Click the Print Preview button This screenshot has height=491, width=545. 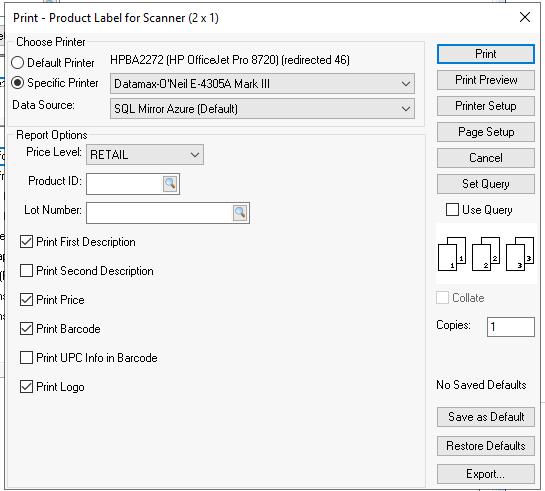(x=486, y=80)
